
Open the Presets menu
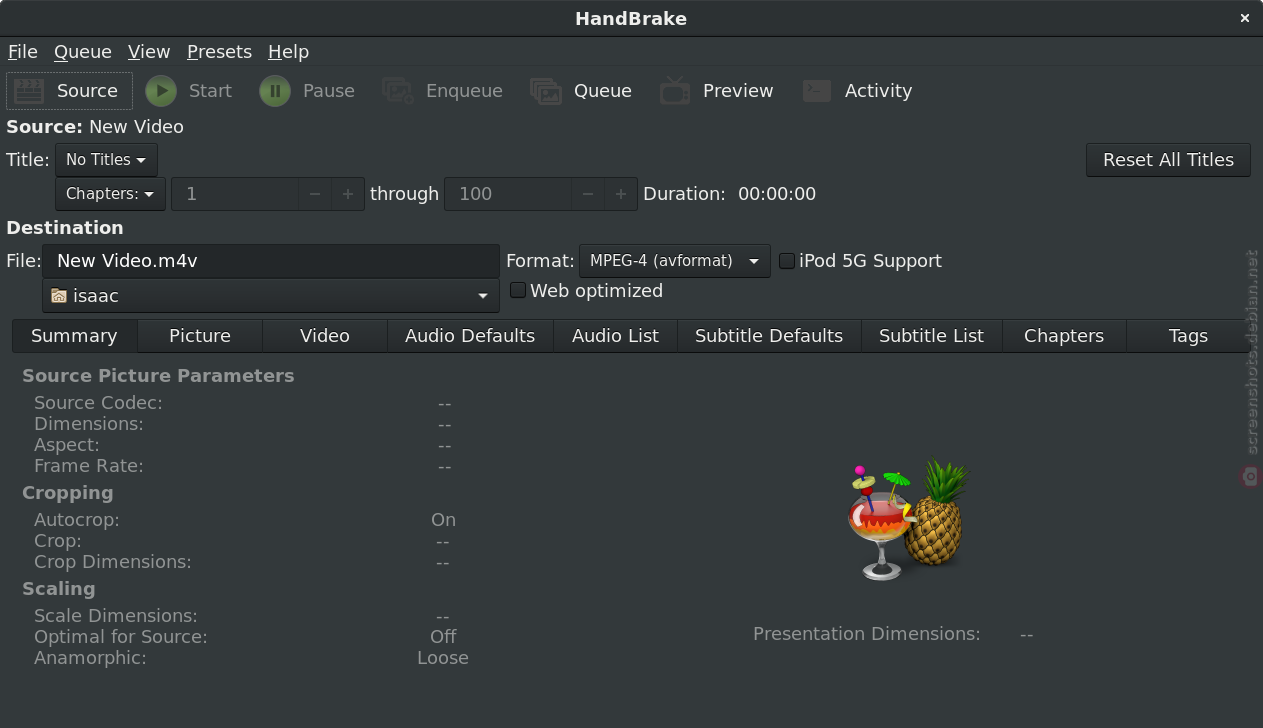(219, 52)
